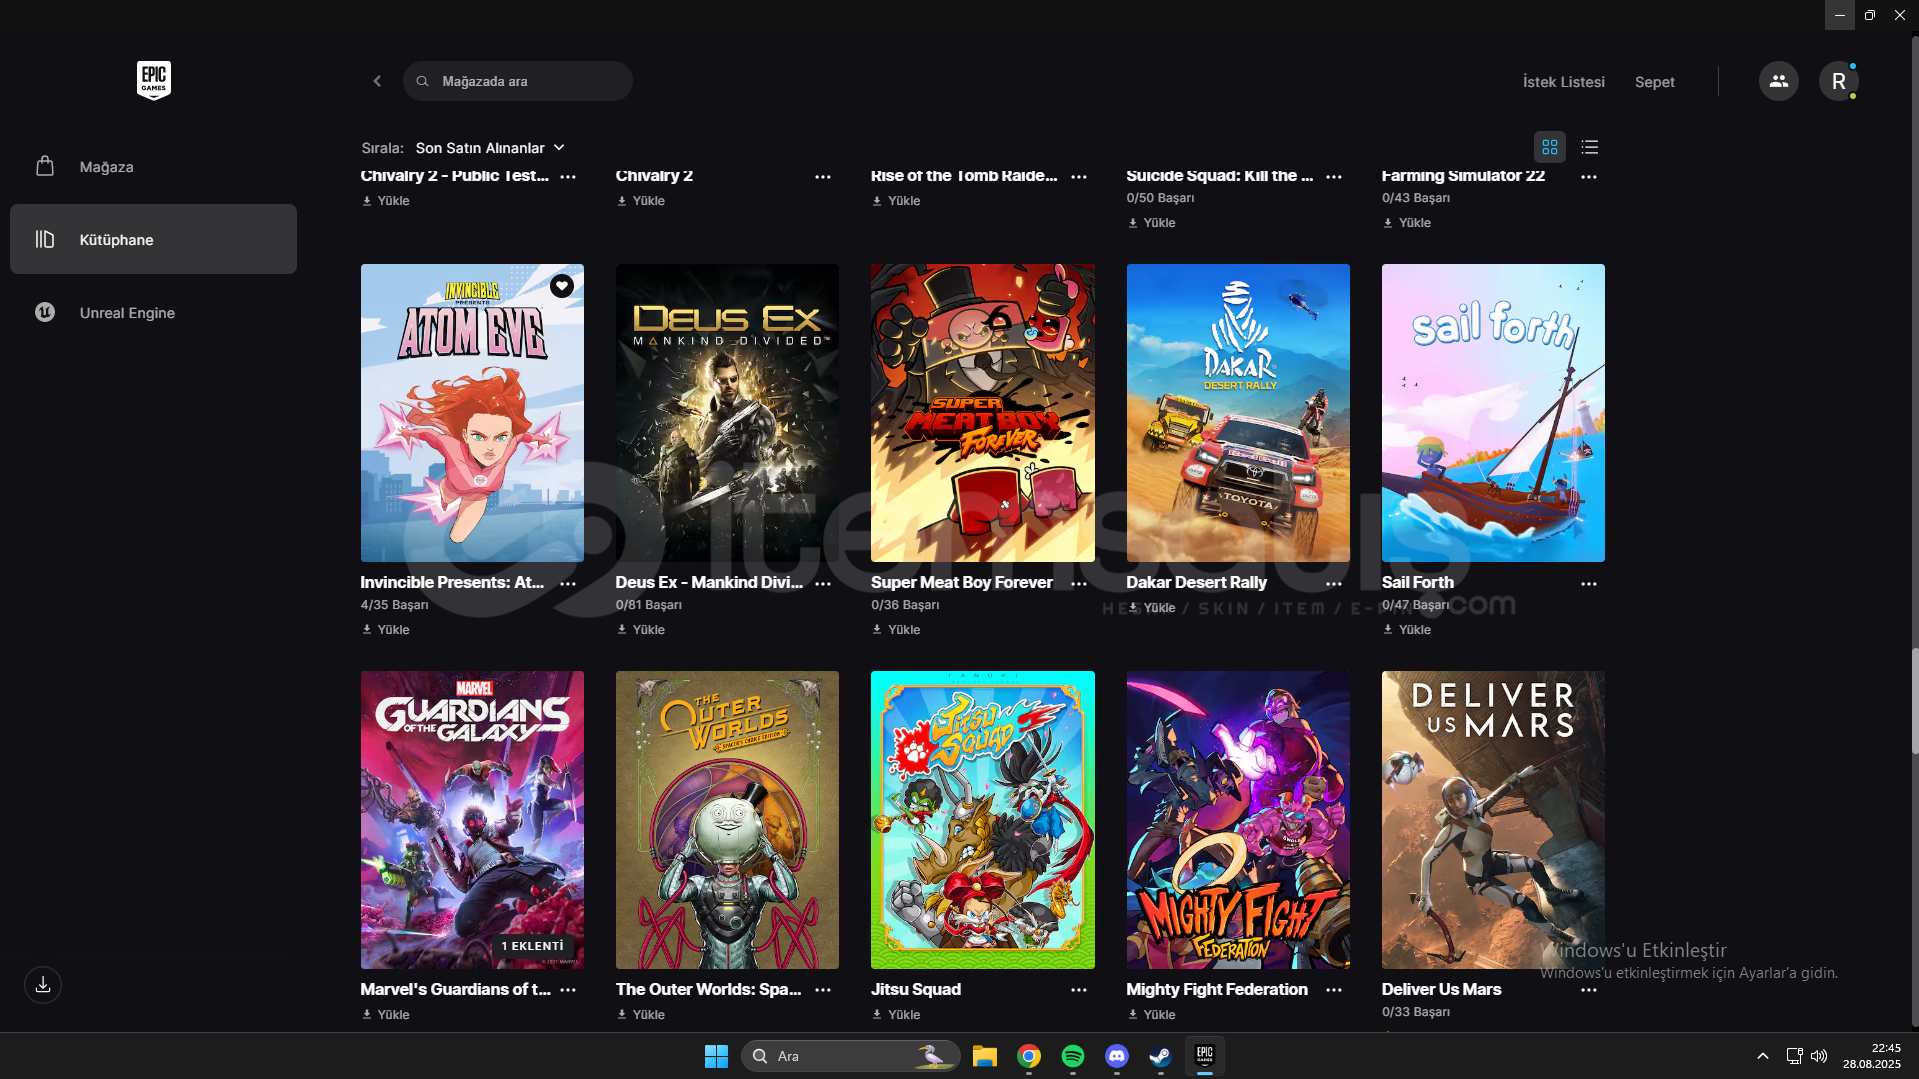
Task: Click the Epic Games logo
Action: point(154,80)
